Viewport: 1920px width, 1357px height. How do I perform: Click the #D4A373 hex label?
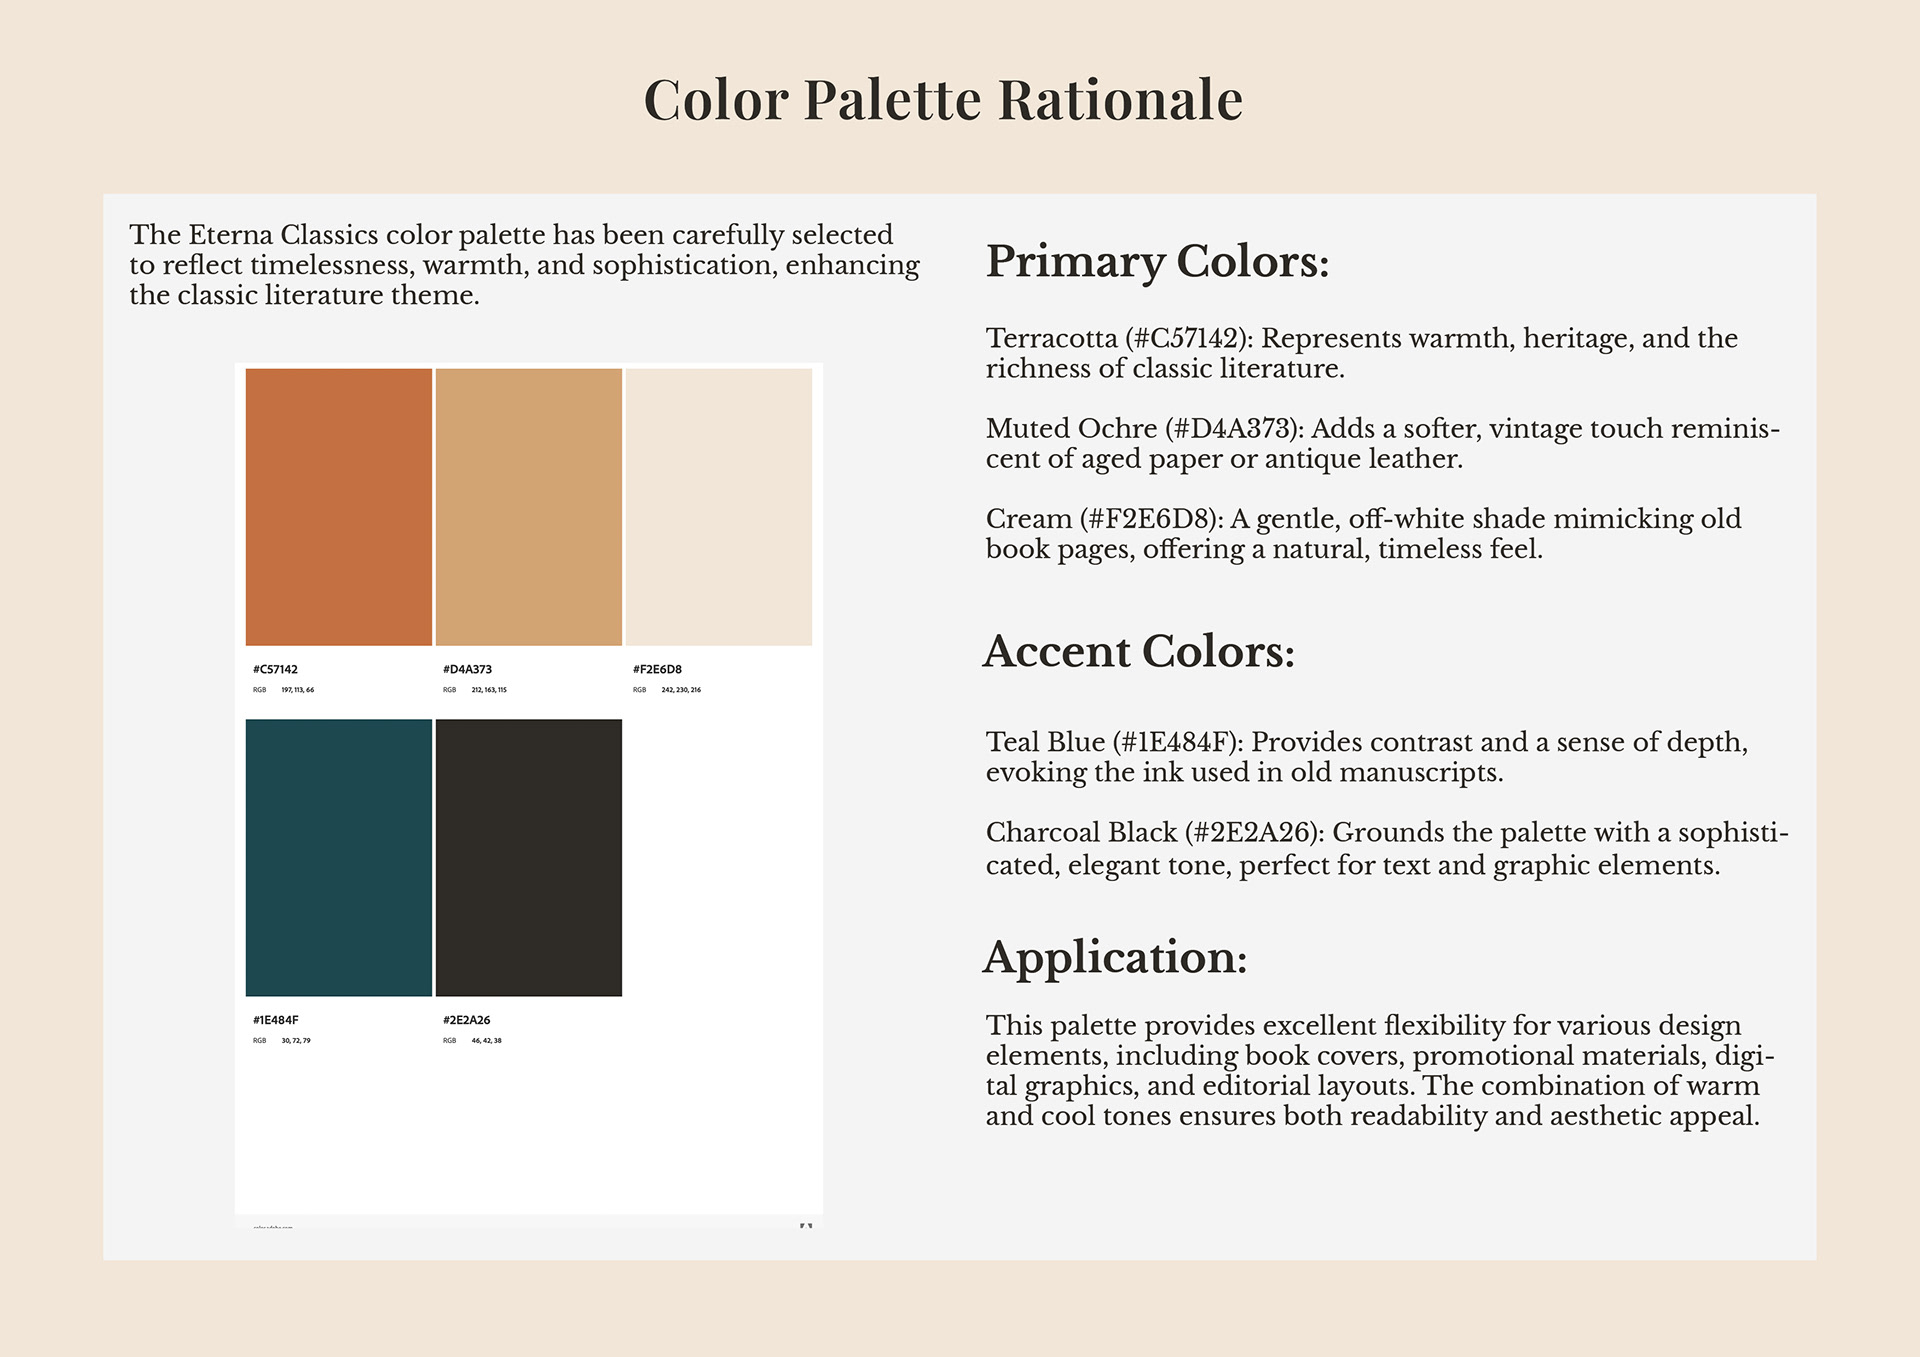(x=467, y=669)
